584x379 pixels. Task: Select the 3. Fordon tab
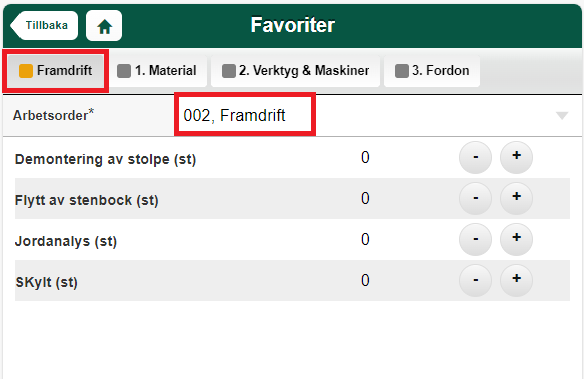click(432, 71)
